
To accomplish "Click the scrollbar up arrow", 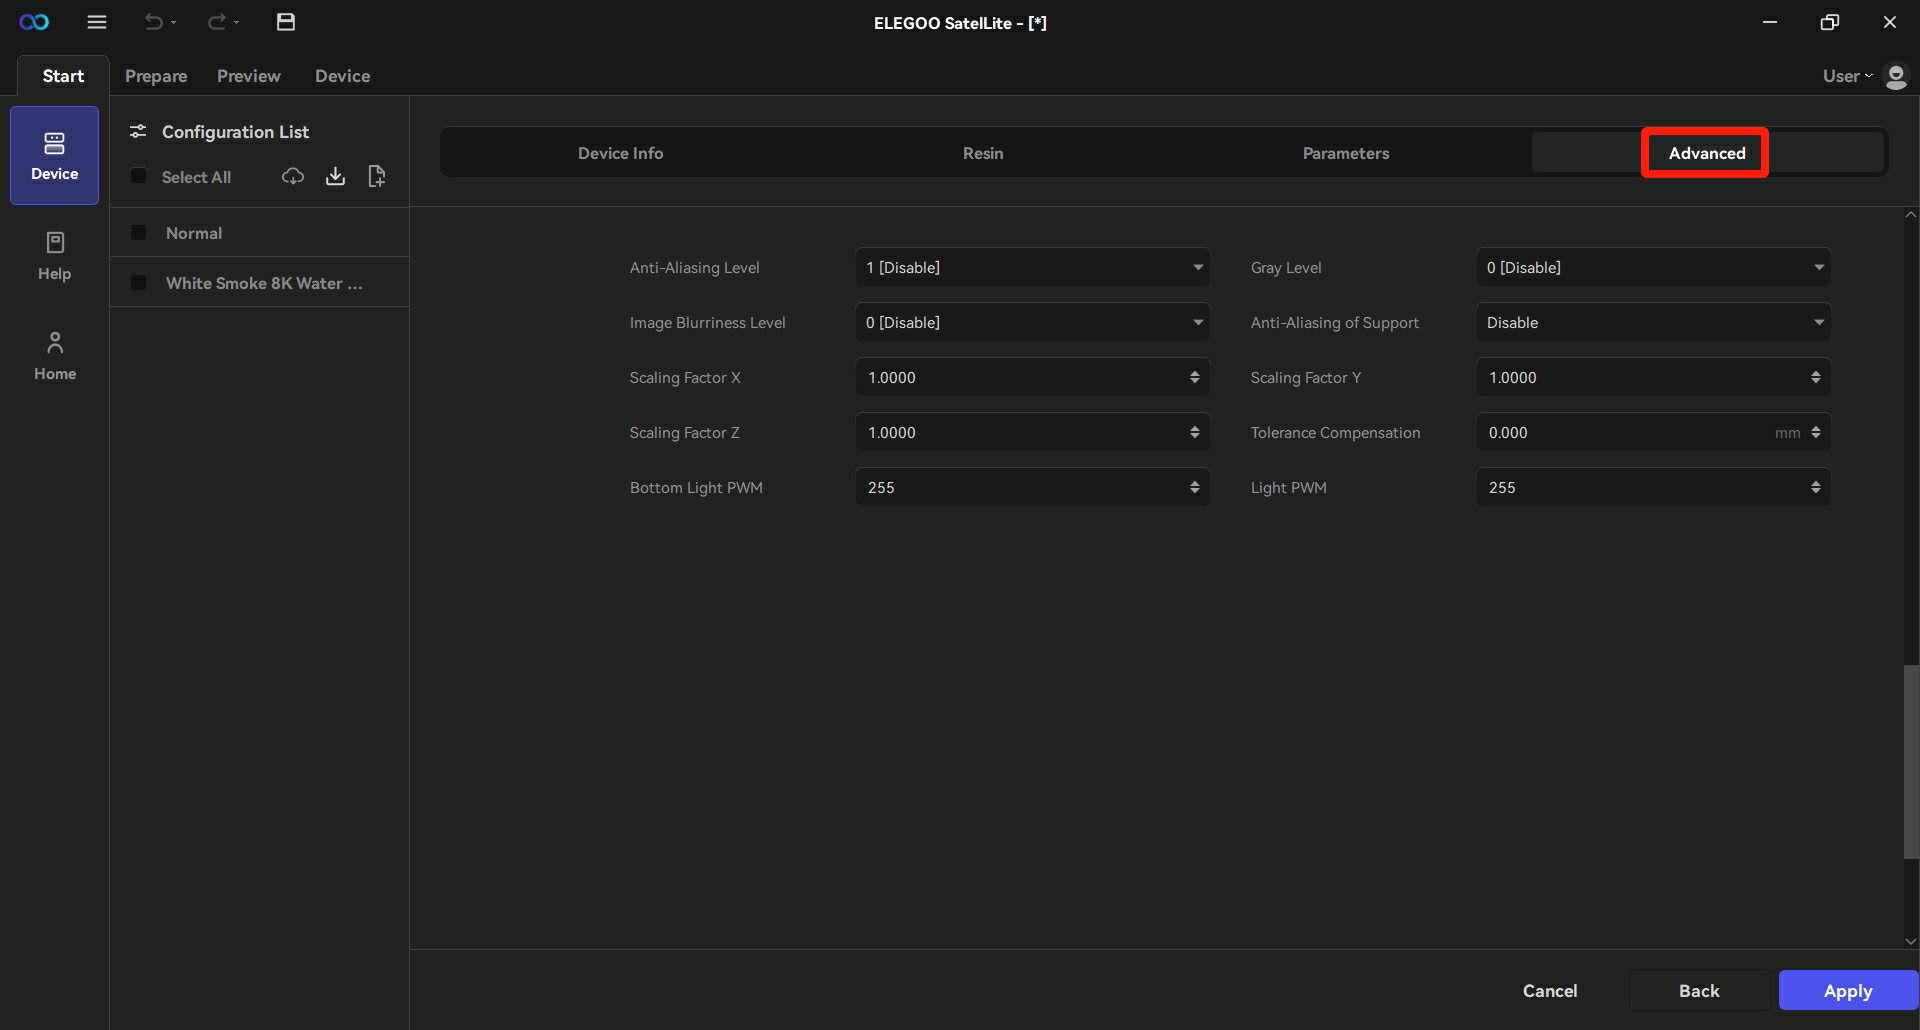I will (1911, 215).
